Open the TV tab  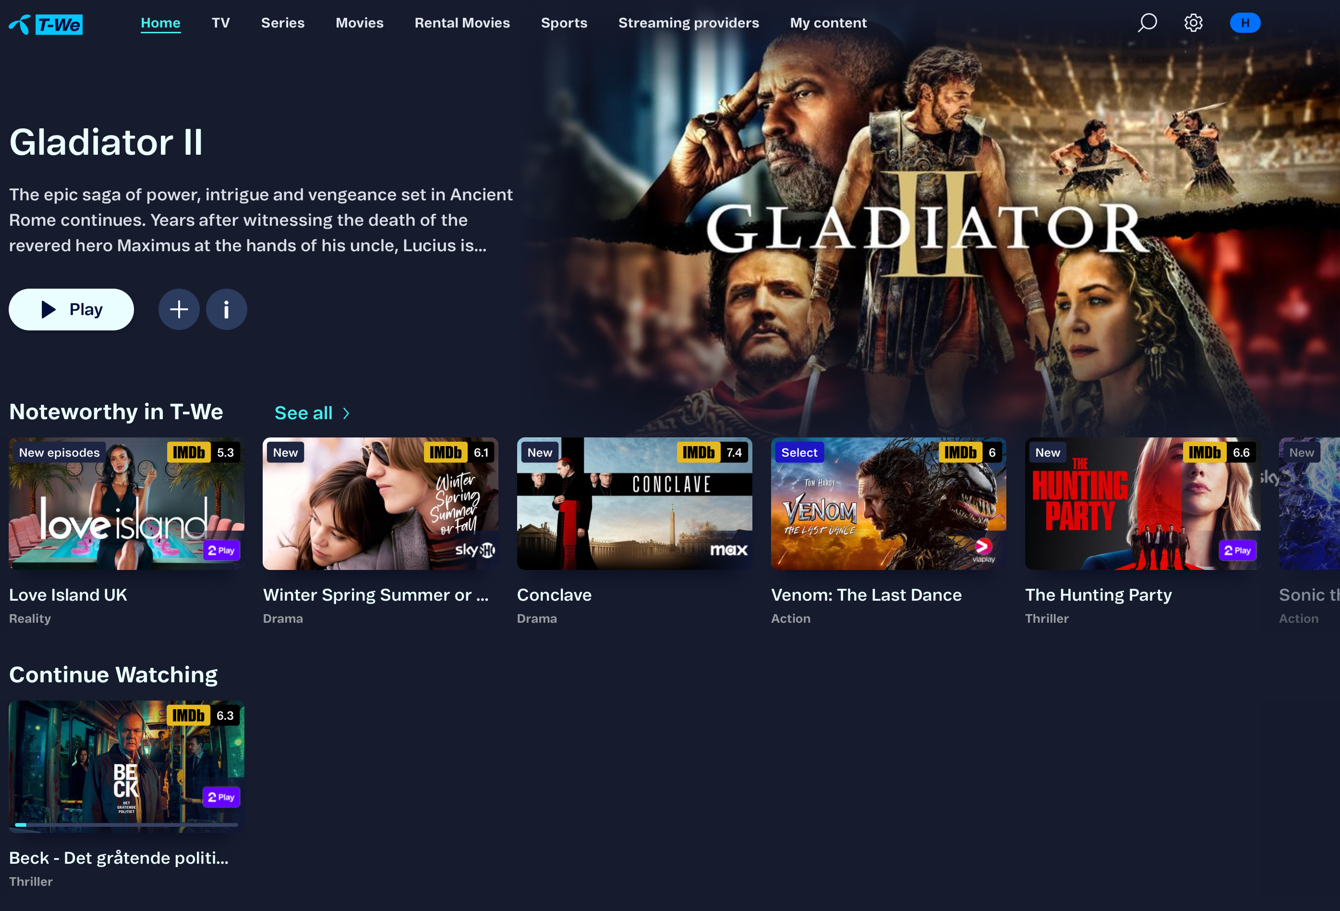pos(221,23)
